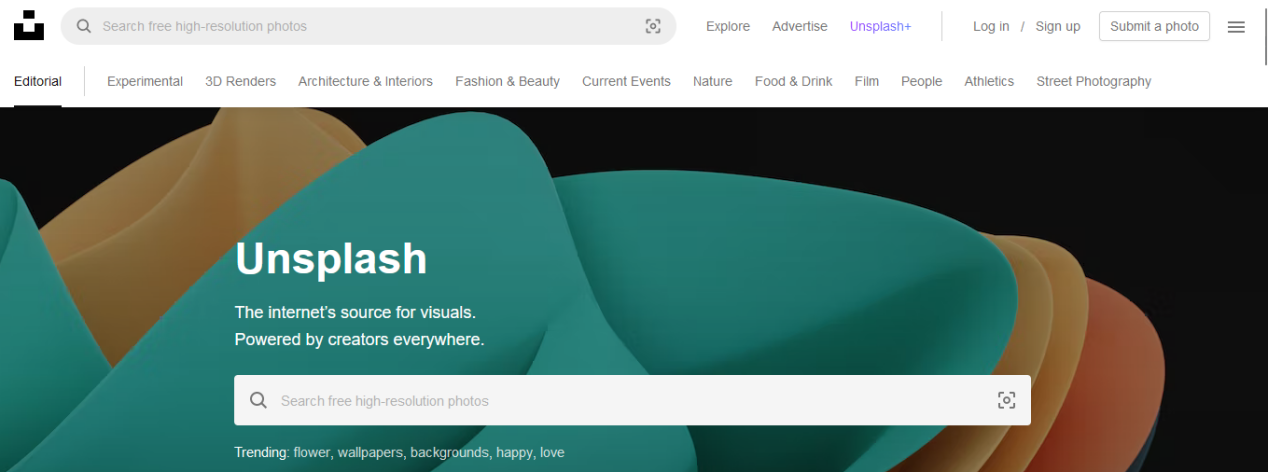This screenshot has height=472, width=1268.
Task: Click the Submit a photo button
Action: click(x=1154, y=26)
